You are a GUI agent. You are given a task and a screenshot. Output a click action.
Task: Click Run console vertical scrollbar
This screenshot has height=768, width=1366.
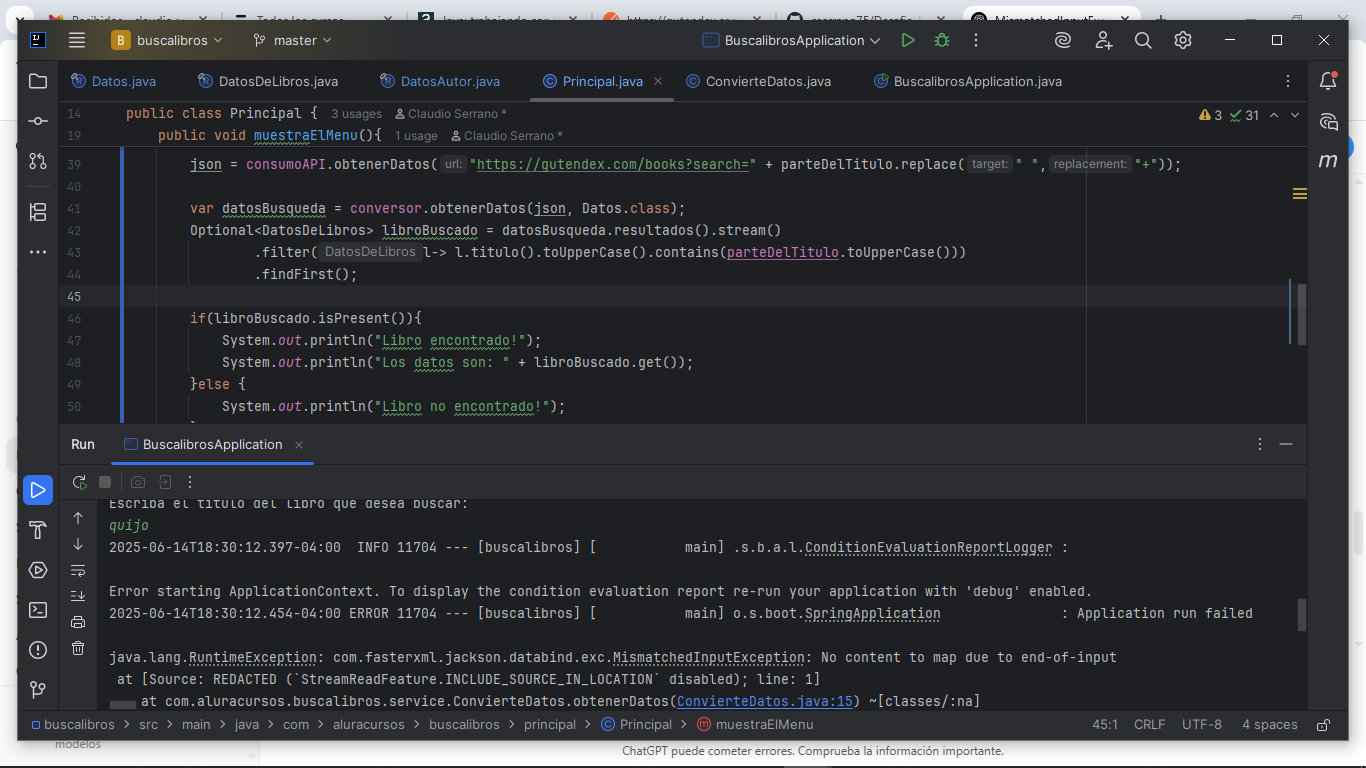(x=1301, y=615)
